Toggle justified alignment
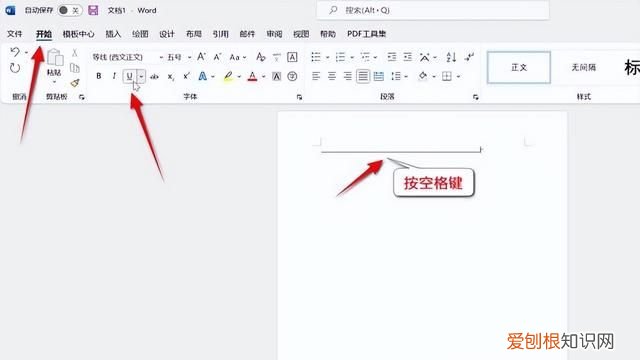The width and height of the screenshot is (640, 360). 363,76
